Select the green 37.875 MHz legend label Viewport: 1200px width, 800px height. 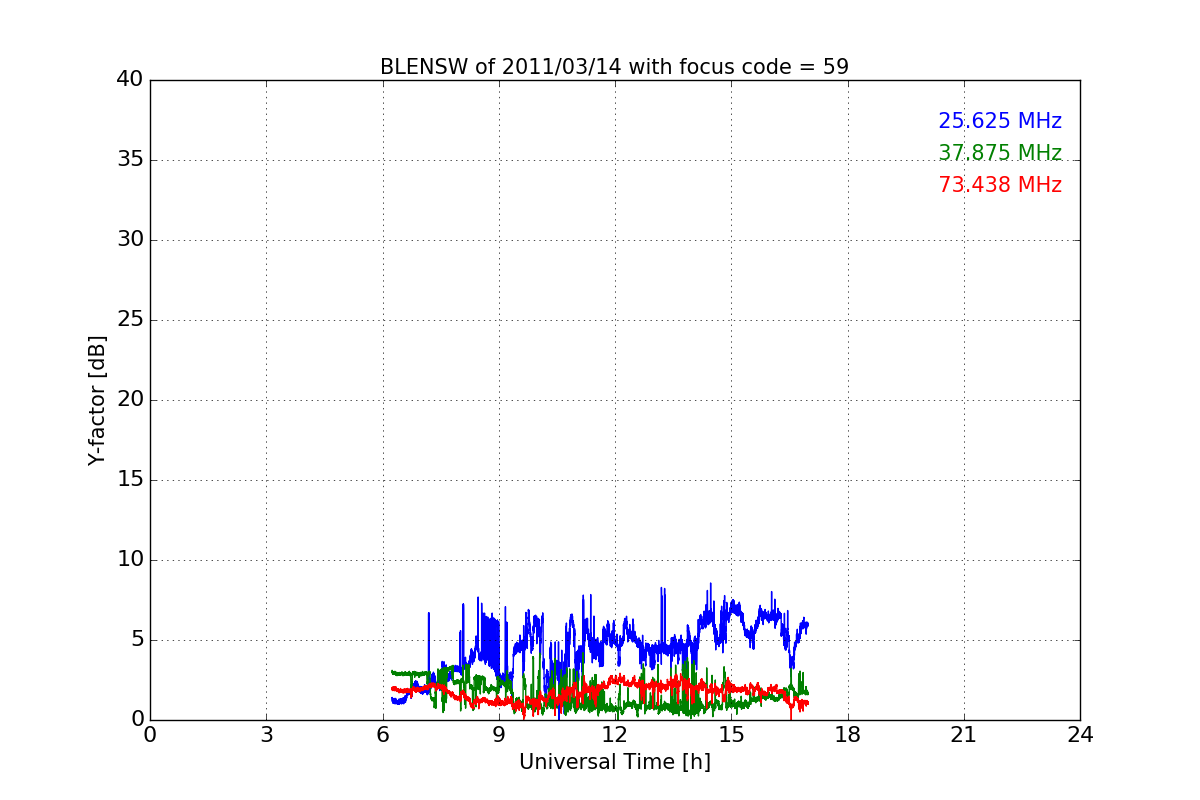1000,153
